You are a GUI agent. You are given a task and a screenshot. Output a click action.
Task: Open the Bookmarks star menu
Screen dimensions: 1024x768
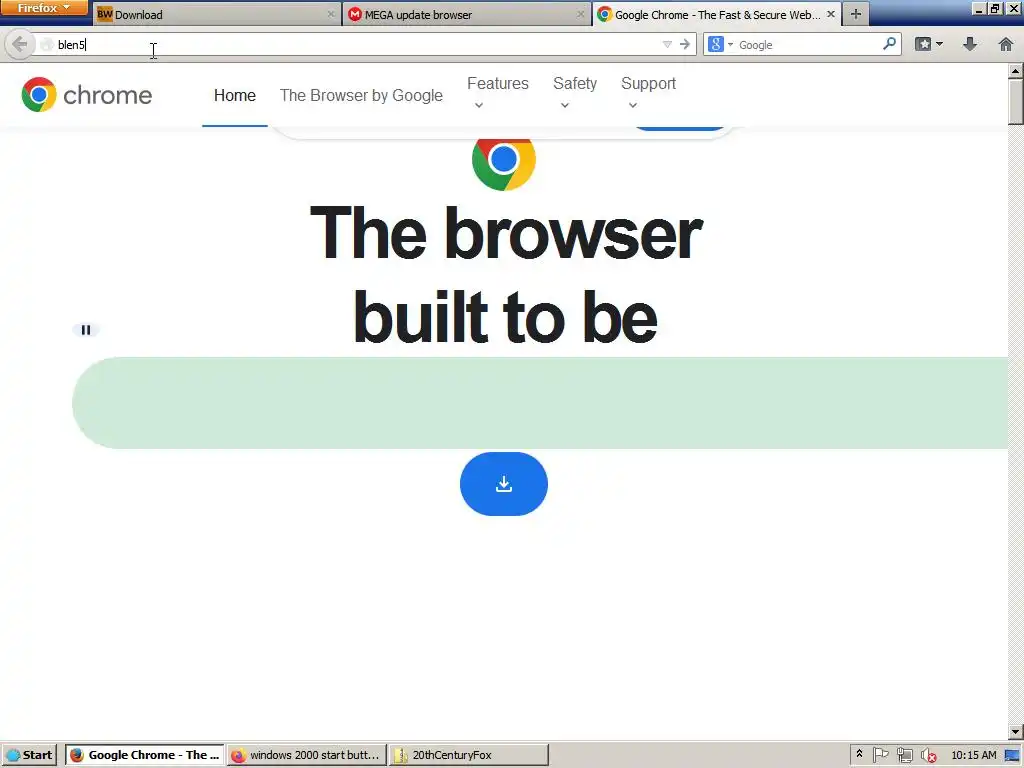point(929,44)
